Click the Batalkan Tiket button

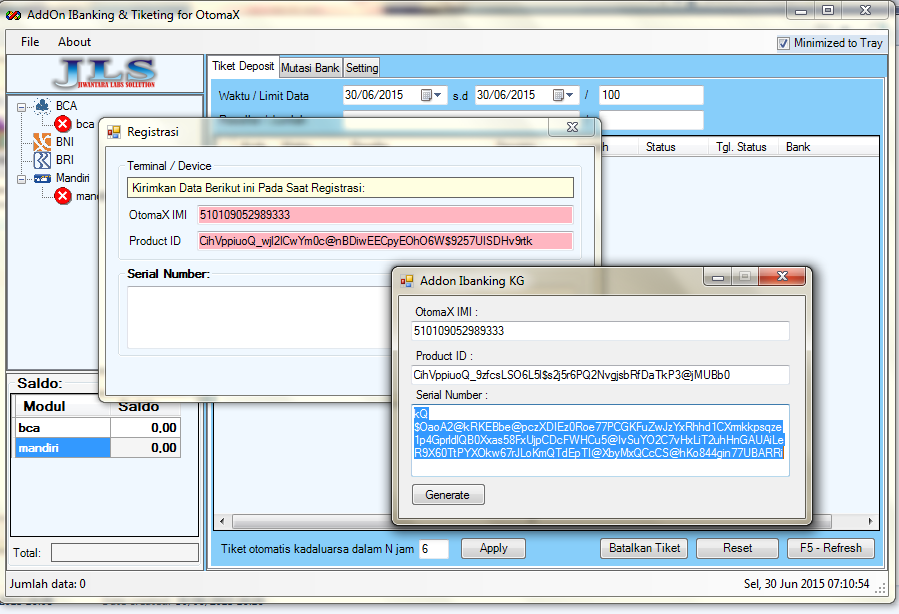(x=644, y=548)
